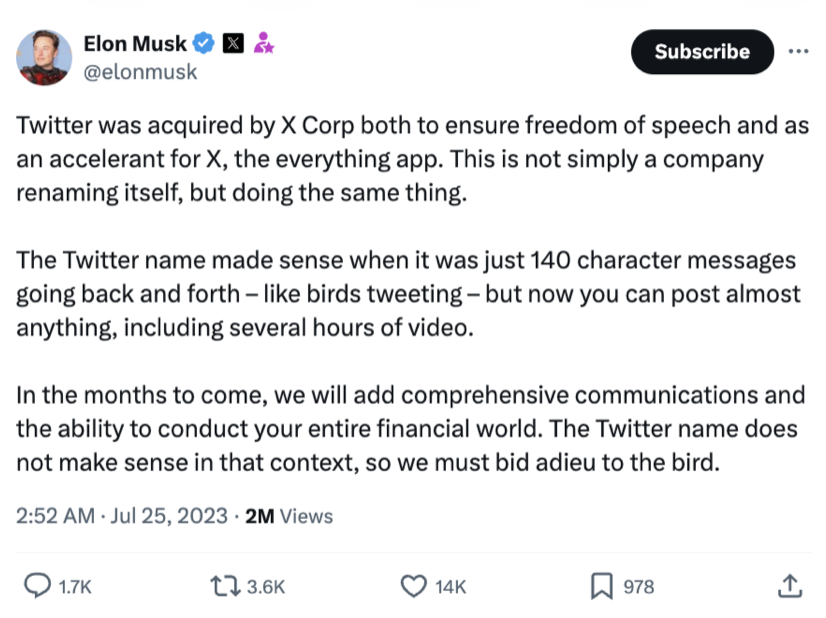Viewport: 826px width, 618px height.
Task: Click Elon Musk's display name
Action: point(136,43)
